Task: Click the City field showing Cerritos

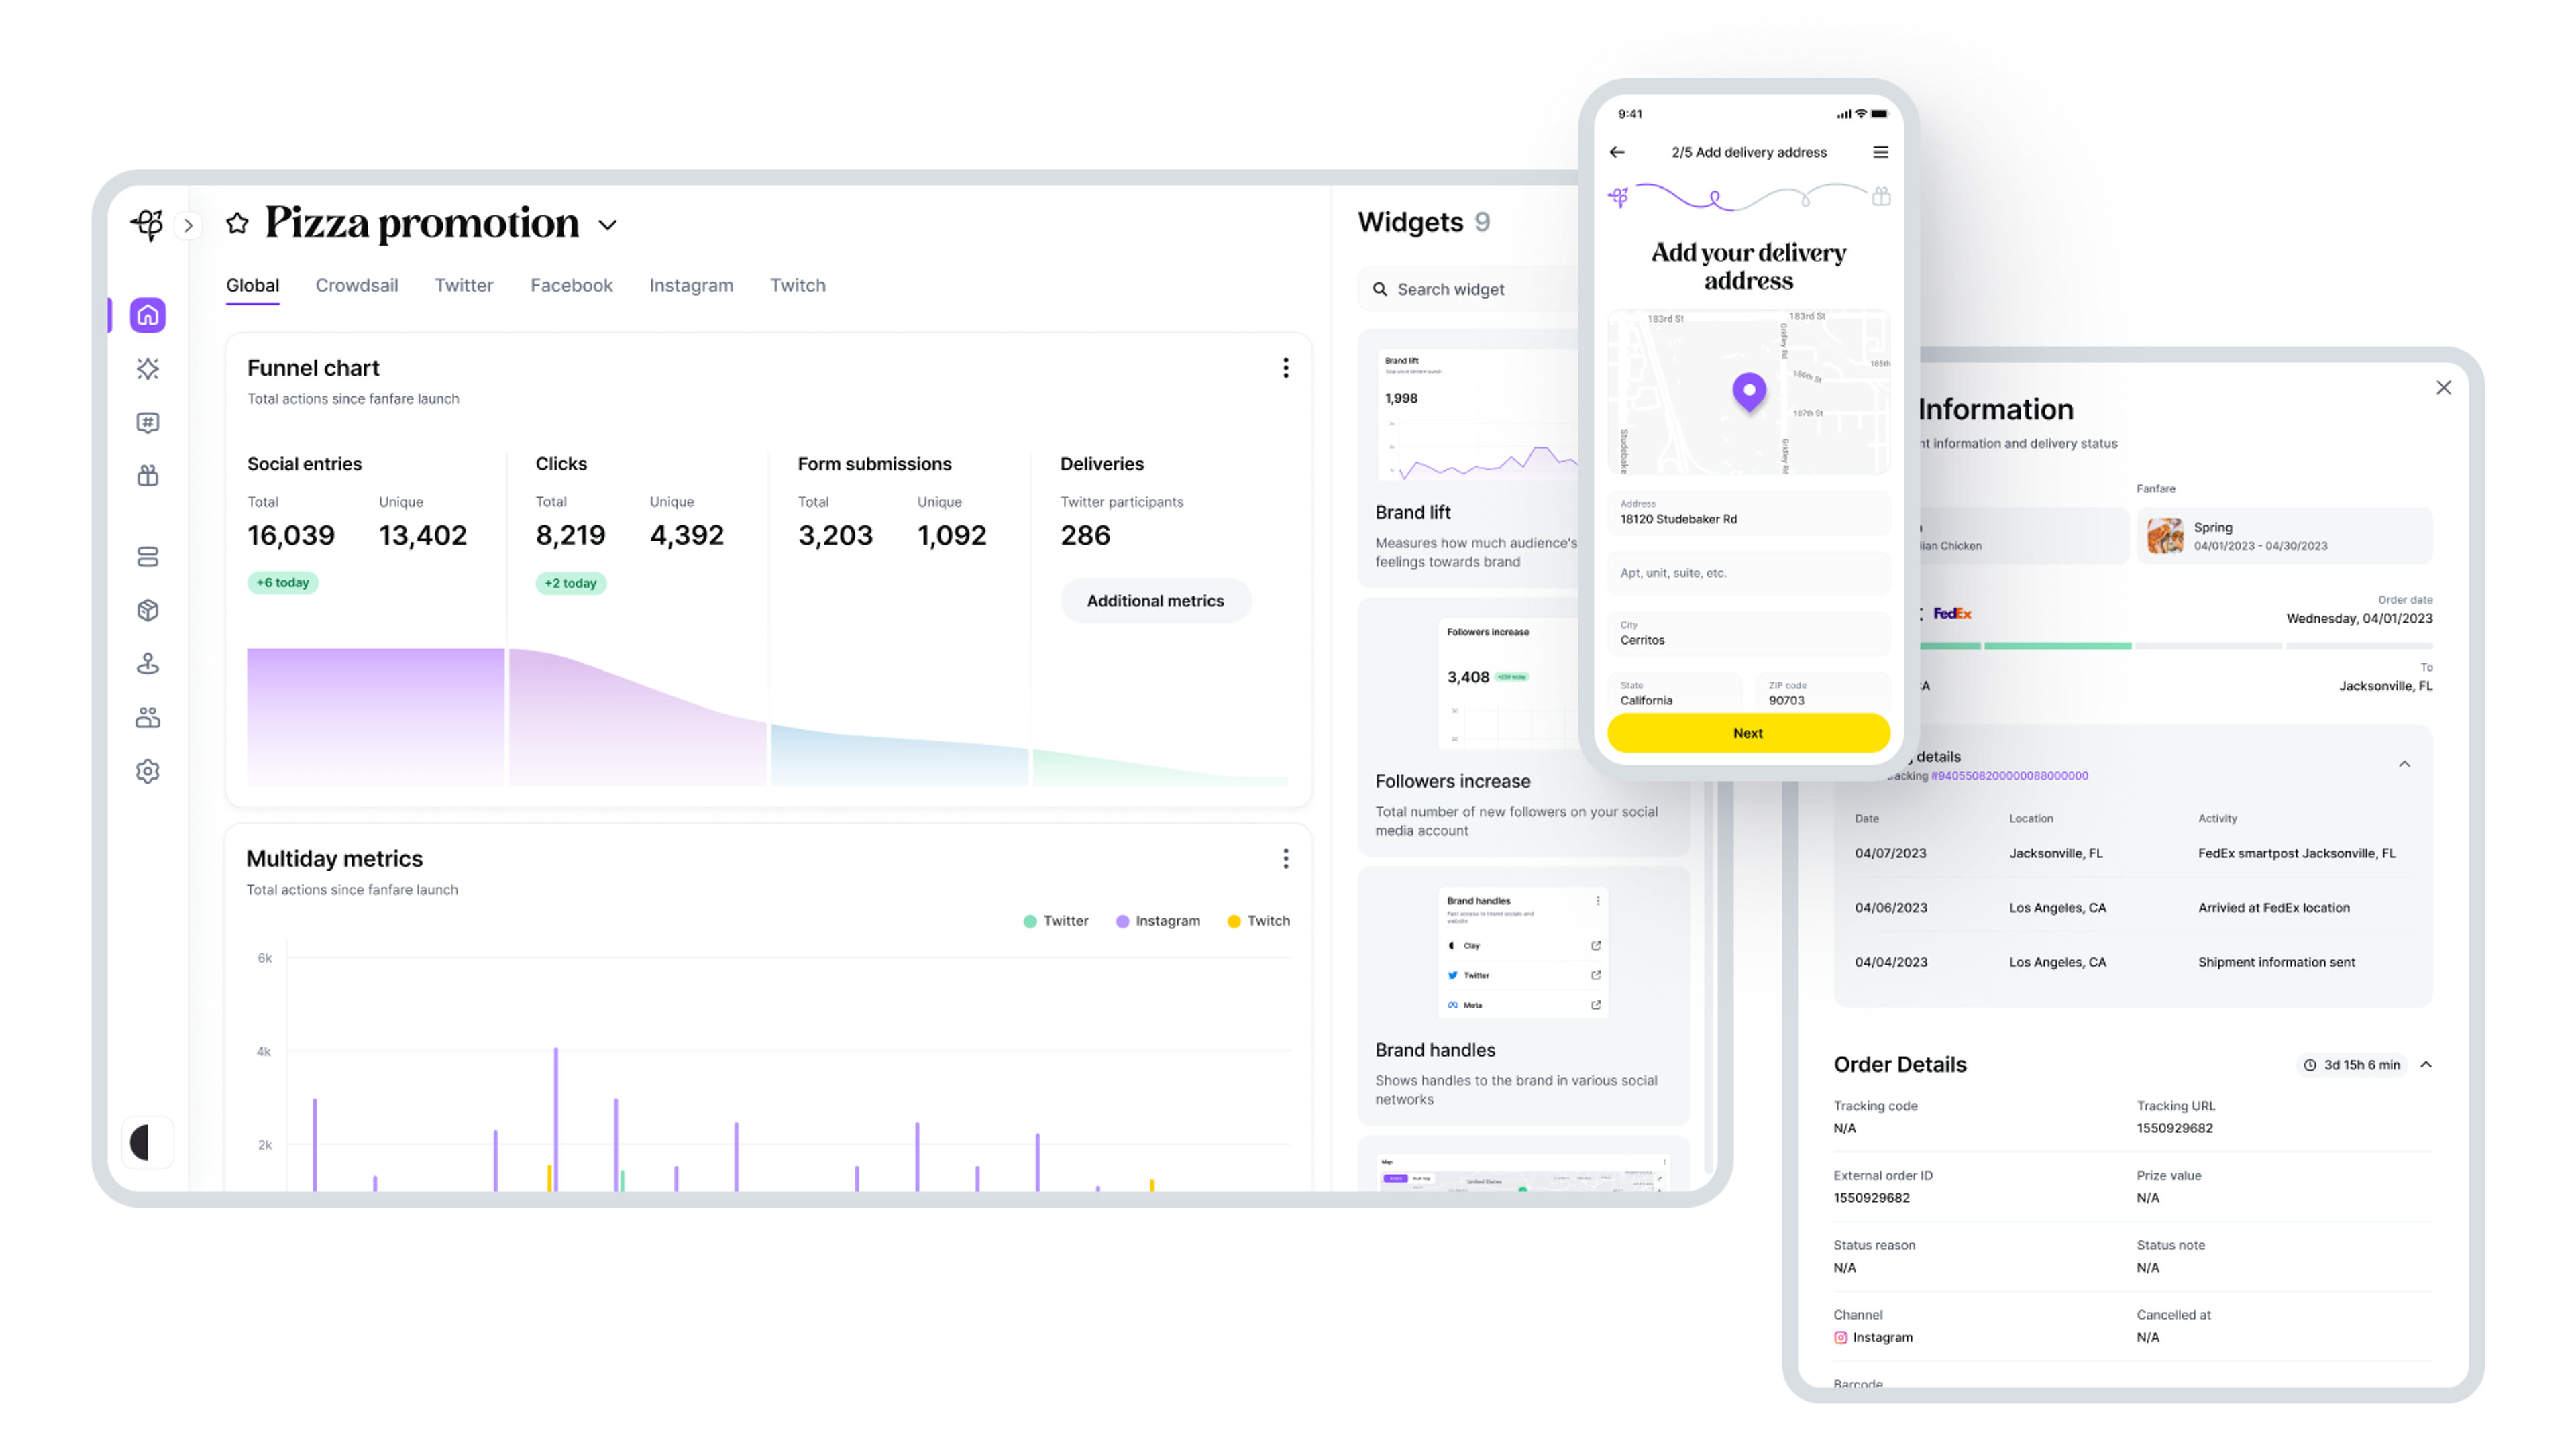Action: point(1748,633)
